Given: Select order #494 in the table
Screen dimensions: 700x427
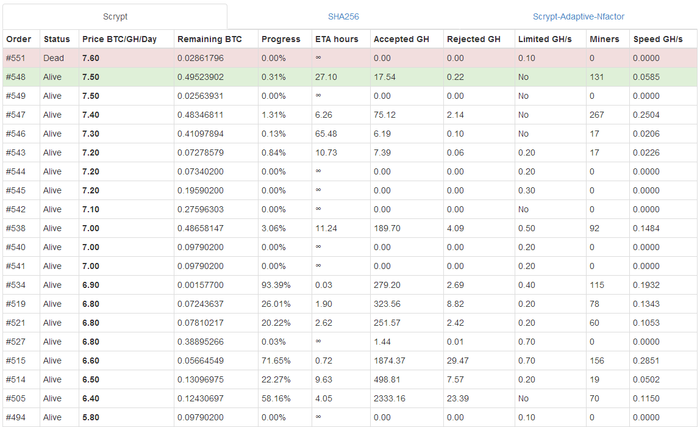Looking at the screenshot, I should [x=350, y=417].
